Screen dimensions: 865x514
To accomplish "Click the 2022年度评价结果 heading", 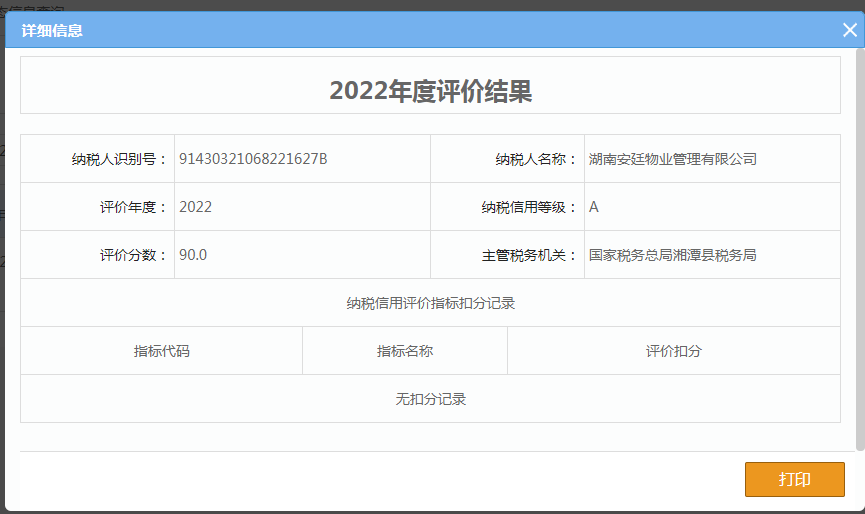I will pos(430,92).
